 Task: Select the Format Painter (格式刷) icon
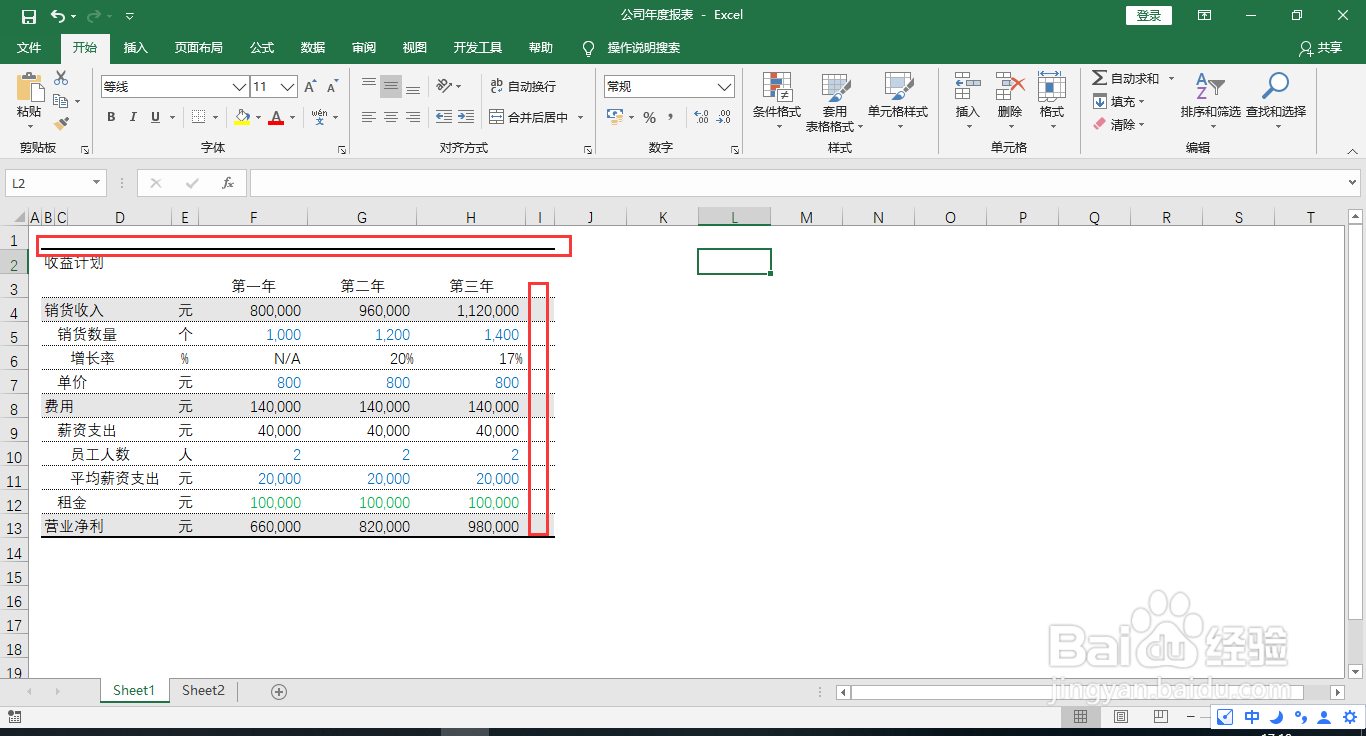click(59, 122)
